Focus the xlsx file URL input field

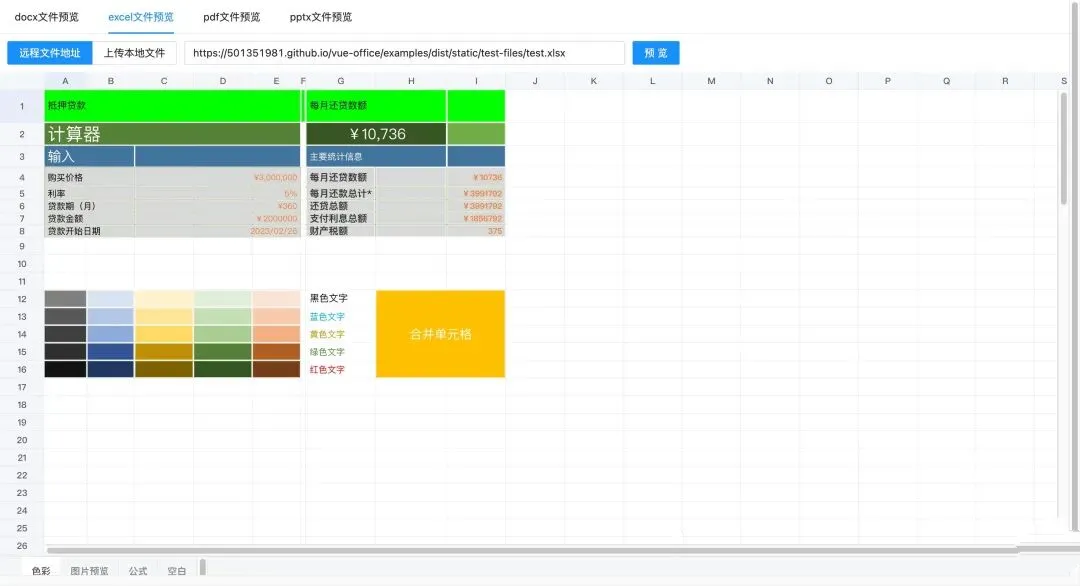[404, 53]
